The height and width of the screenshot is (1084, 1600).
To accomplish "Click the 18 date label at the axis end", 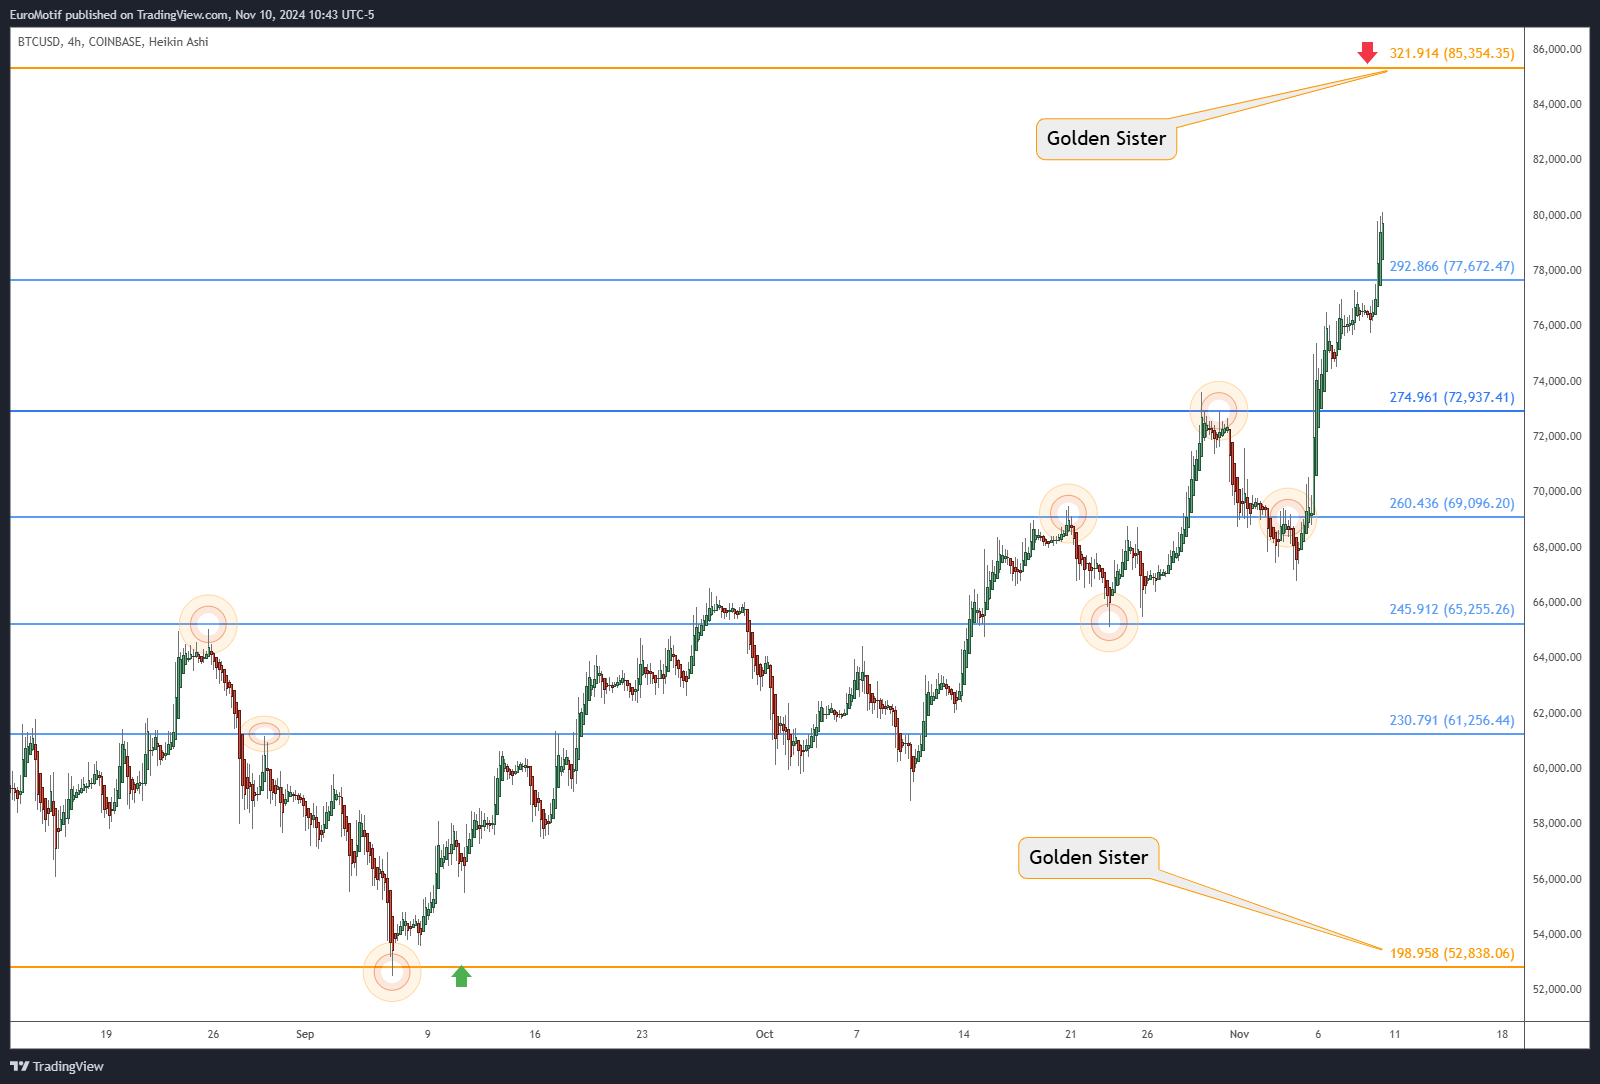I will pos(1502,1034).
